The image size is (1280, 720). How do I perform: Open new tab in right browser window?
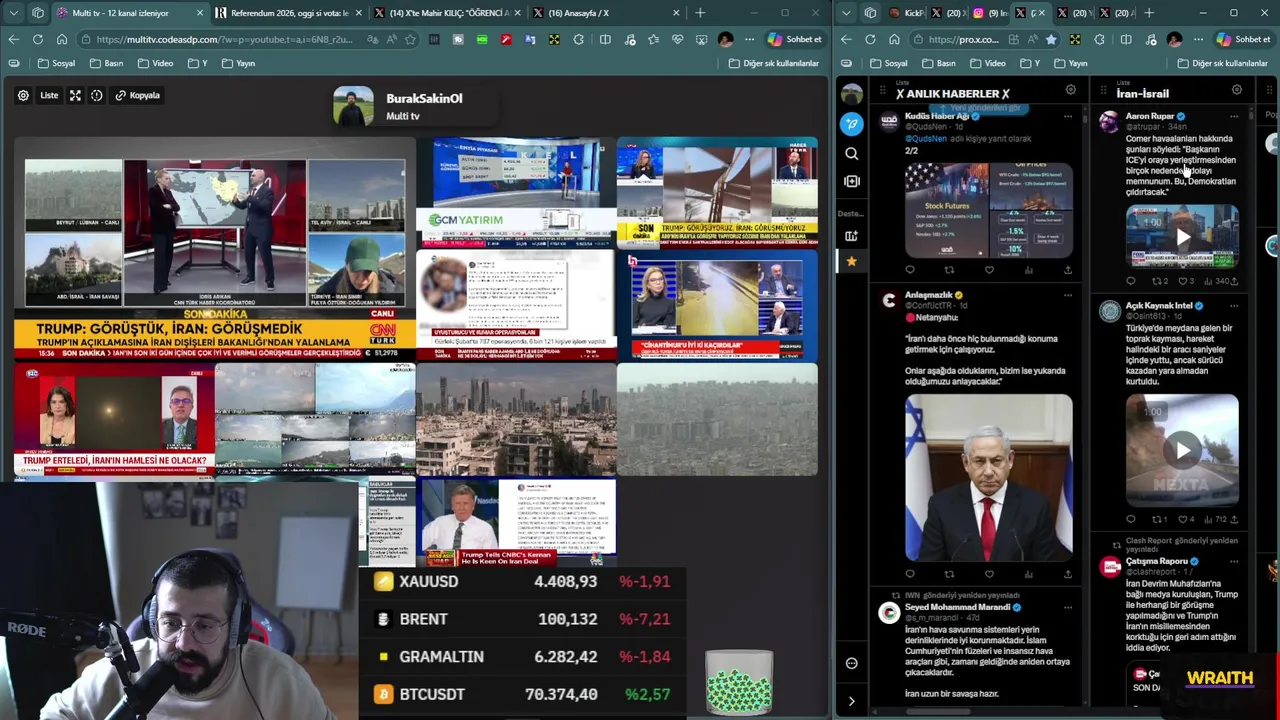tap(1149, 13)
